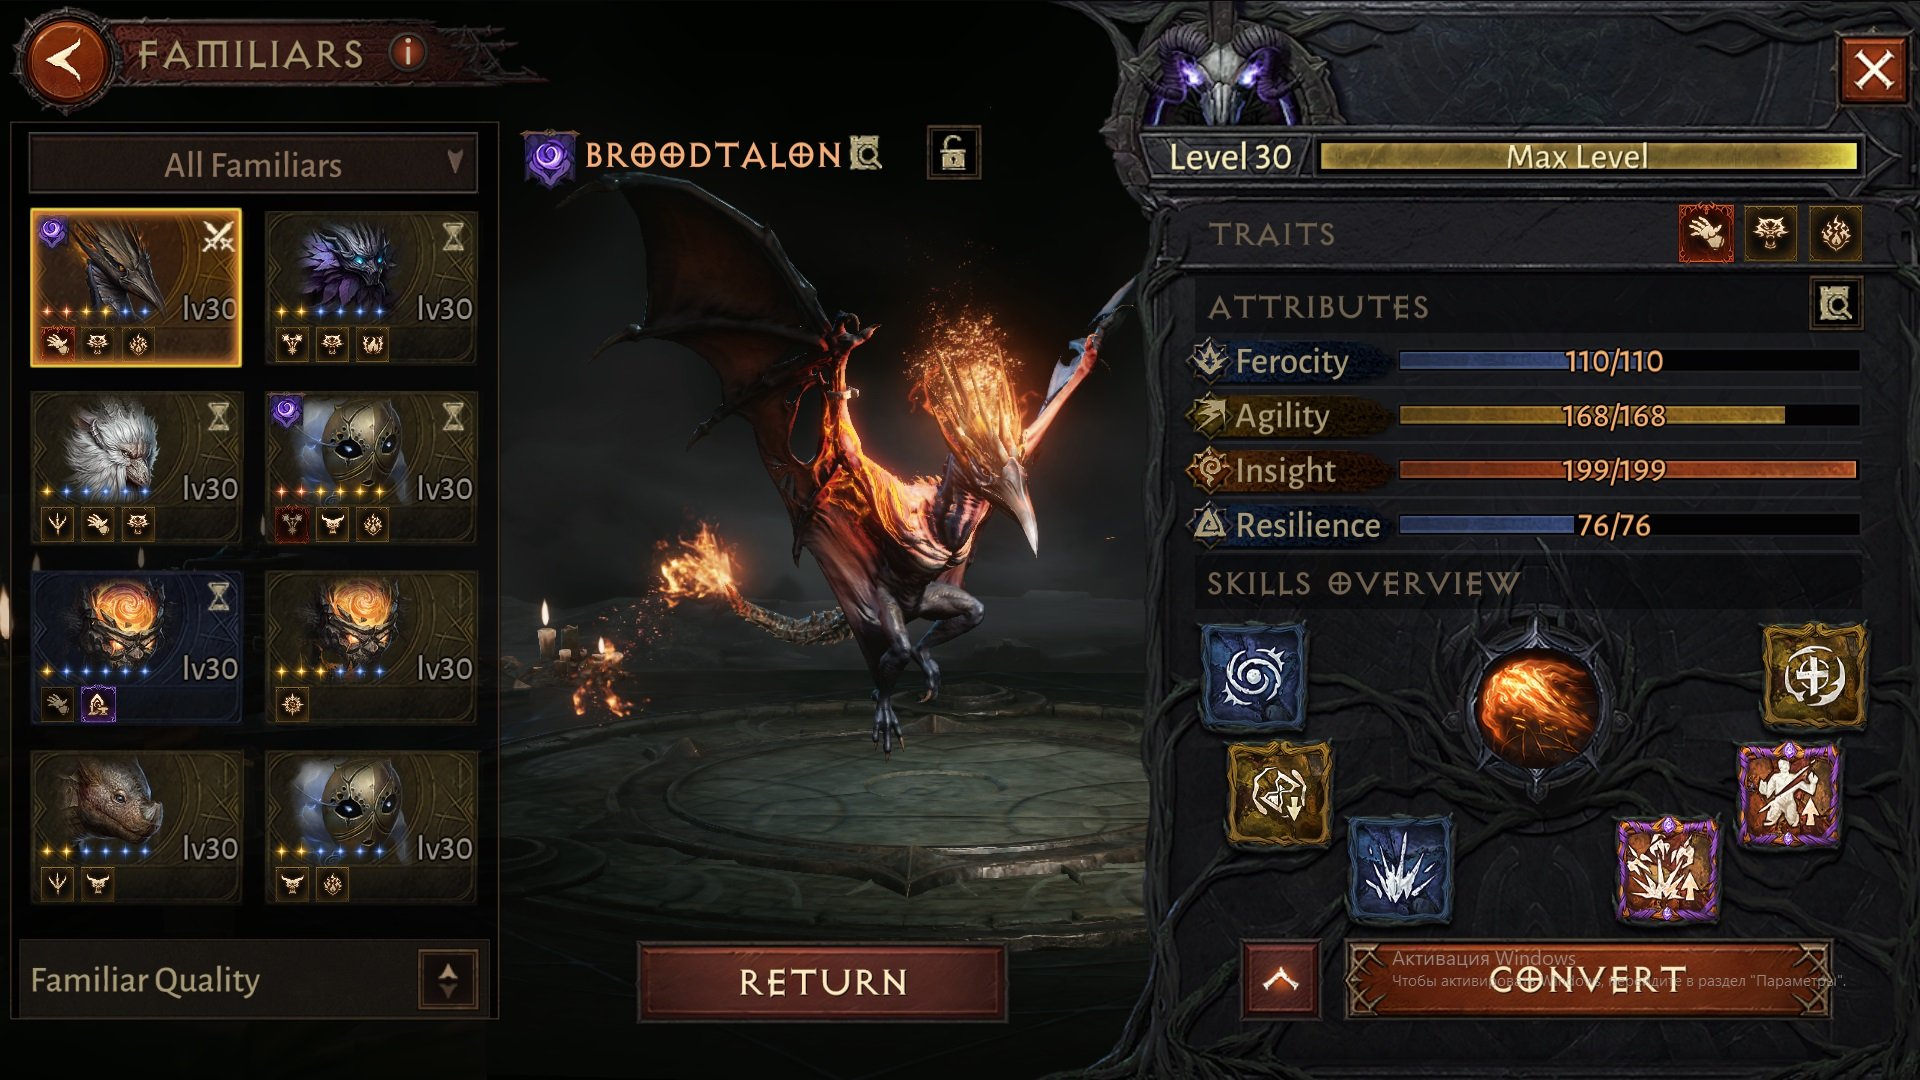The width and height of the screenshot is (1920, 1080).
Task: Select the white furred familiar thumbnail
Action: (x=136, y=467)
